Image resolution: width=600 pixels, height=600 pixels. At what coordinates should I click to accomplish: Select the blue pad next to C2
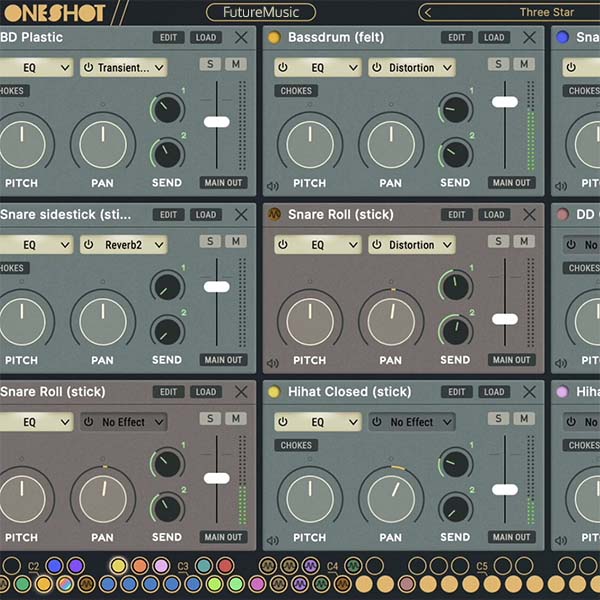[x=55, y=566]
